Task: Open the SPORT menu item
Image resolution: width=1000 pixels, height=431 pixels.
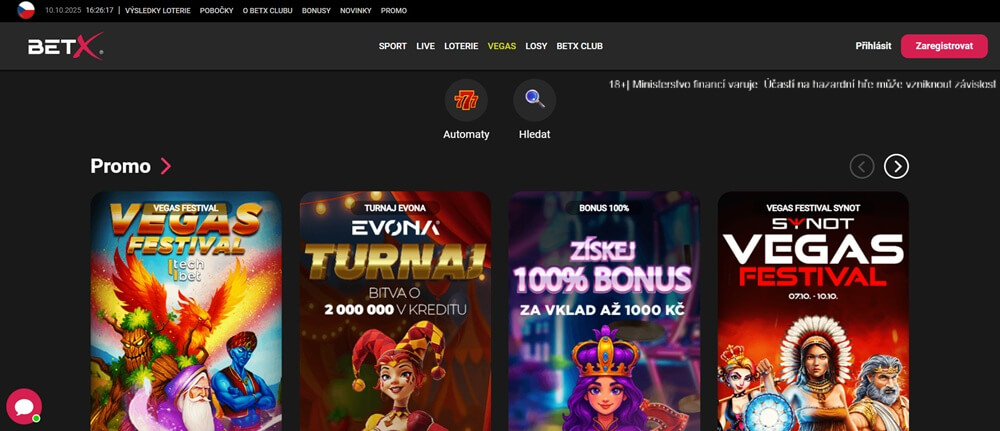Action: [x=393, y=46]
